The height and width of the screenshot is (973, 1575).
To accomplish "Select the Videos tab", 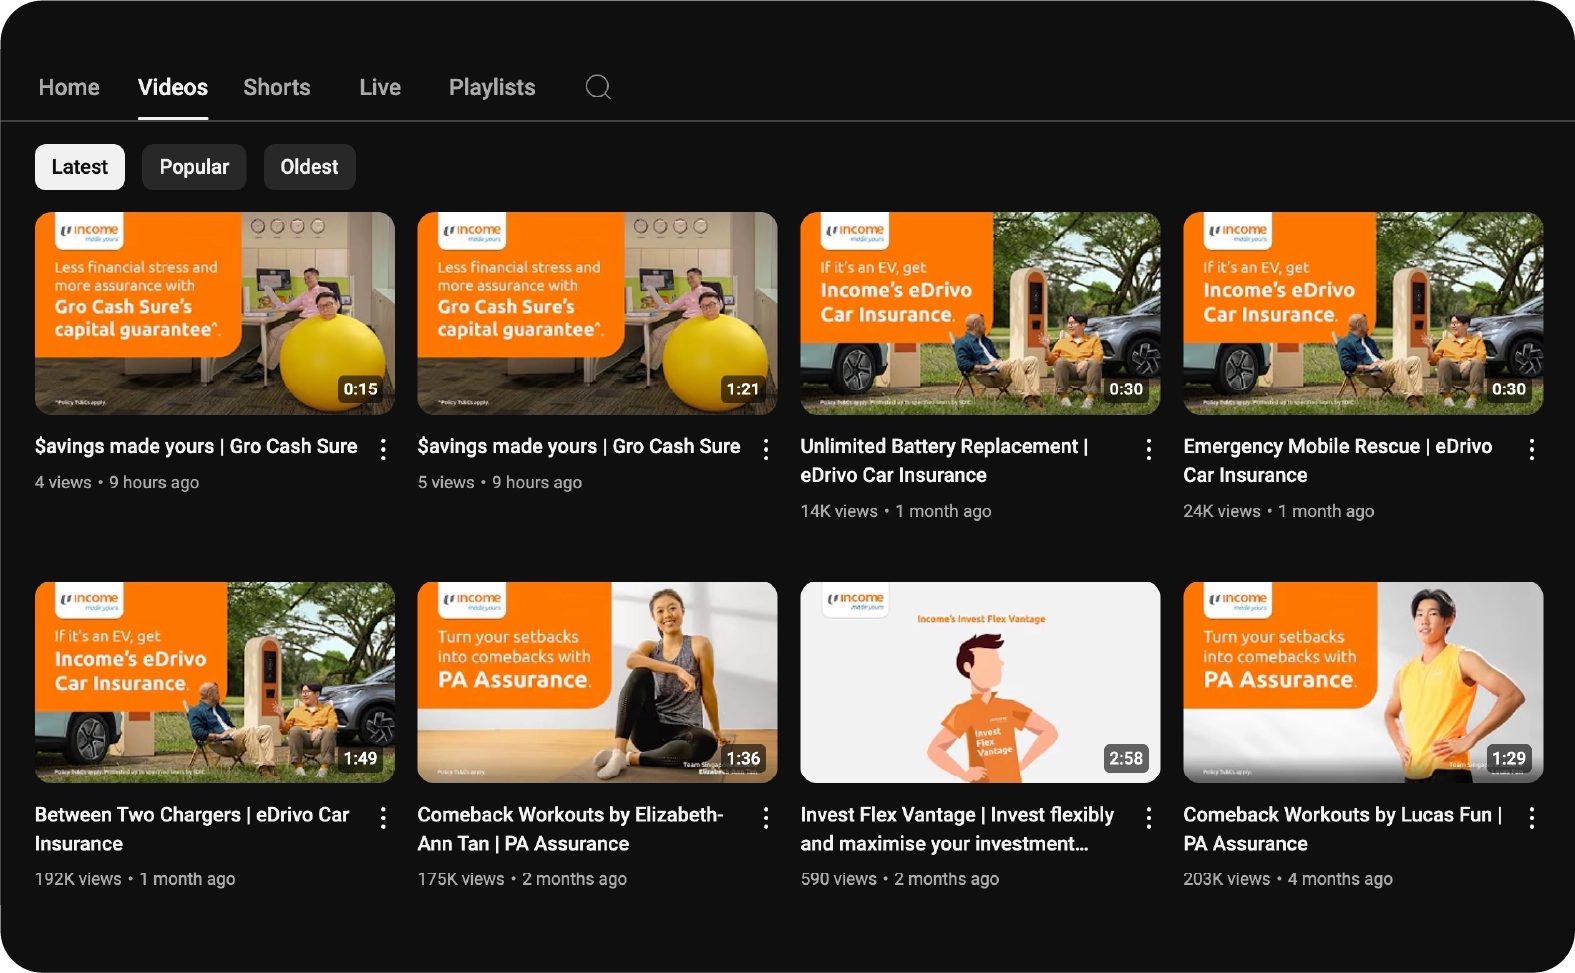I will click(173, 87).
